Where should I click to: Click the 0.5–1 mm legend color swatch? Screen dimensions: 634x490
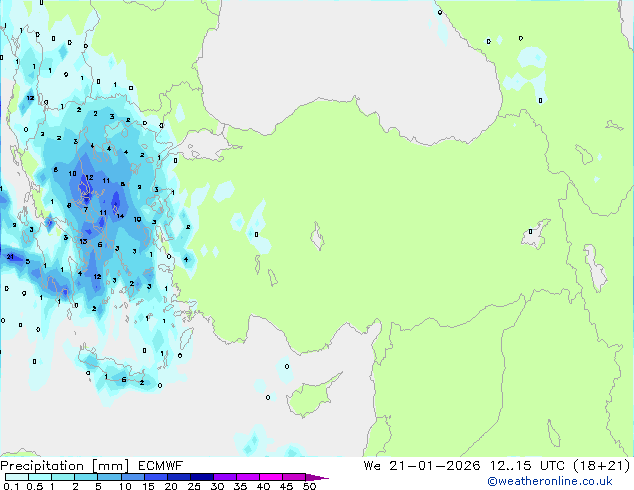pos(40,477)
